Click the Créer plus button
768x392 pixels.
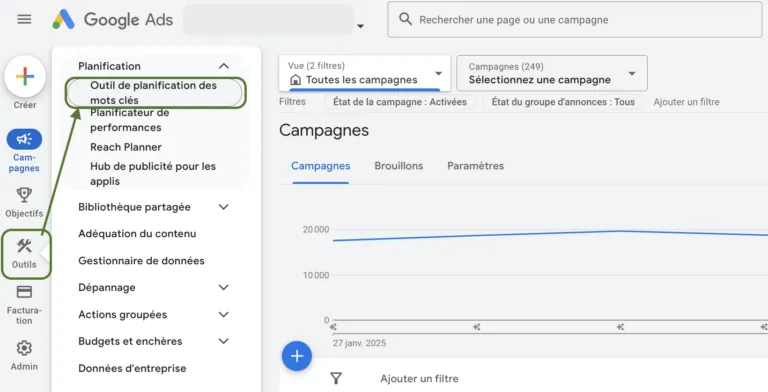point(25,76)
